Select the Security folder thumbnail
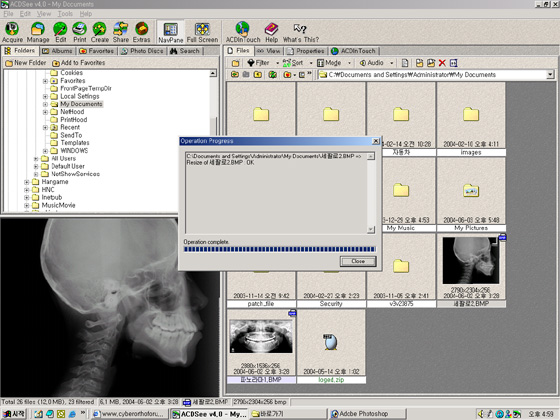This screenshot has width=560, height=420. click(x=331, y=290)
